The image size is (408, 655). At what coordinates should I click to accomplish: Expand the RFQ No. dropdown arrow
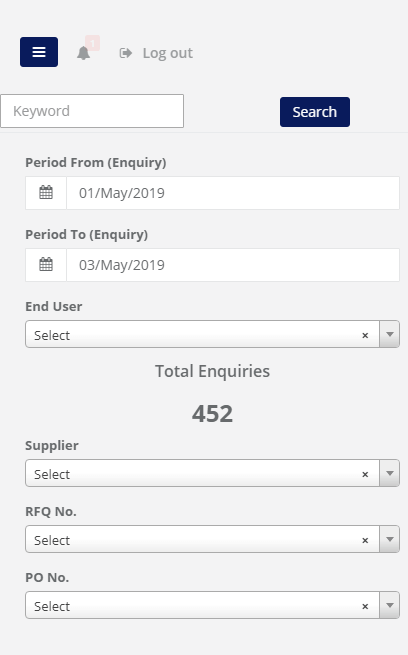(390, 539)
